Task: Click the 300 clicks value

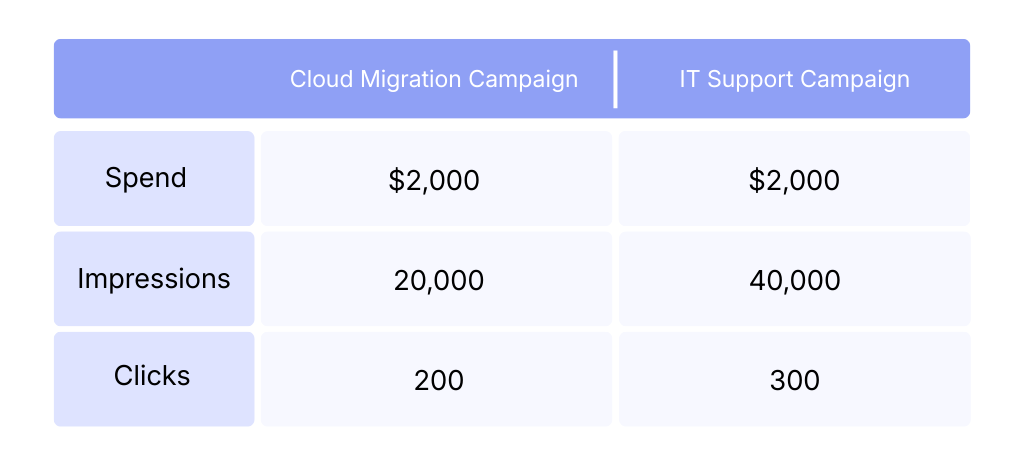Action: [x=794, y=380]
